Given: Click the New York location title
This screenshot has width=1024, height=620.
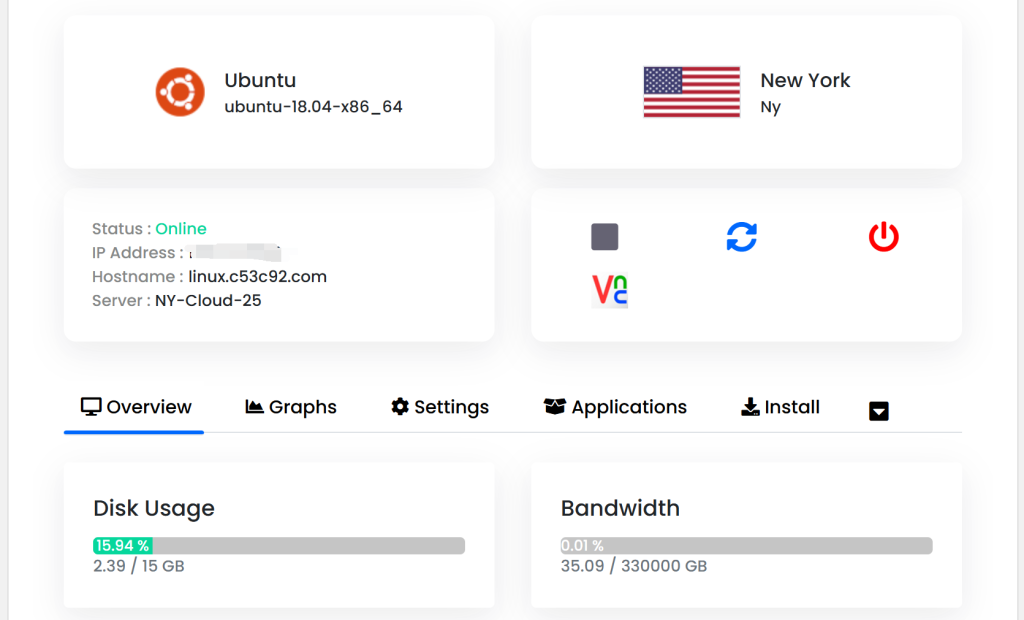Looking at the screenshot, I should coord(805,81).
